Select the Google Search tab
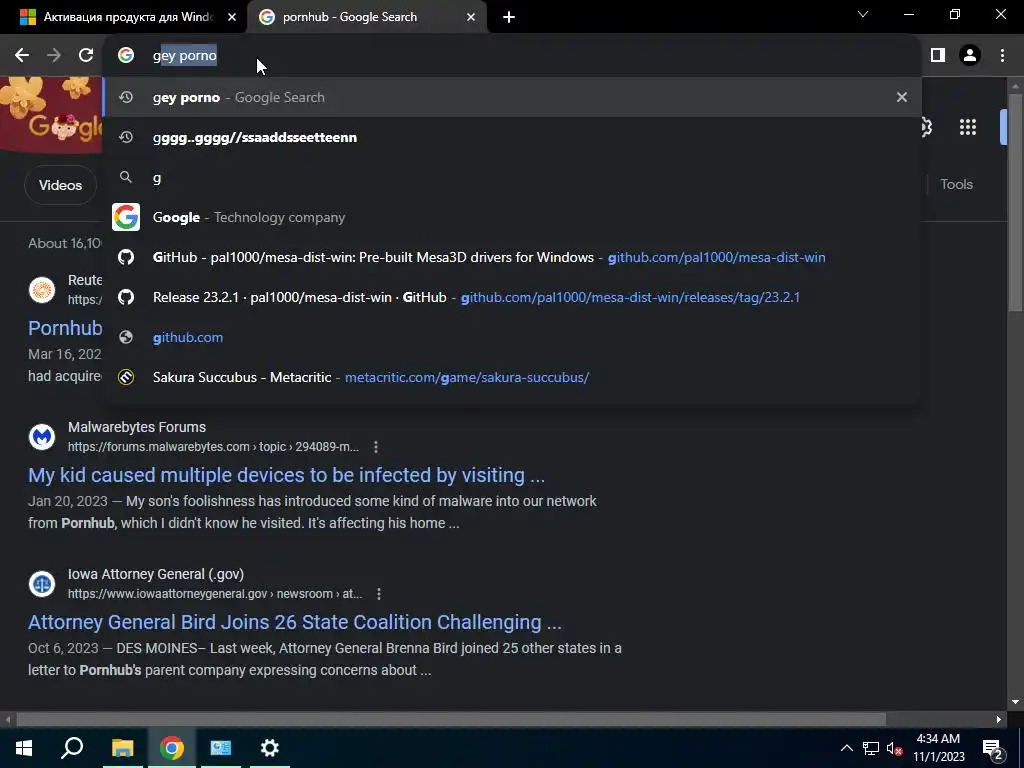 pos(366,17)
